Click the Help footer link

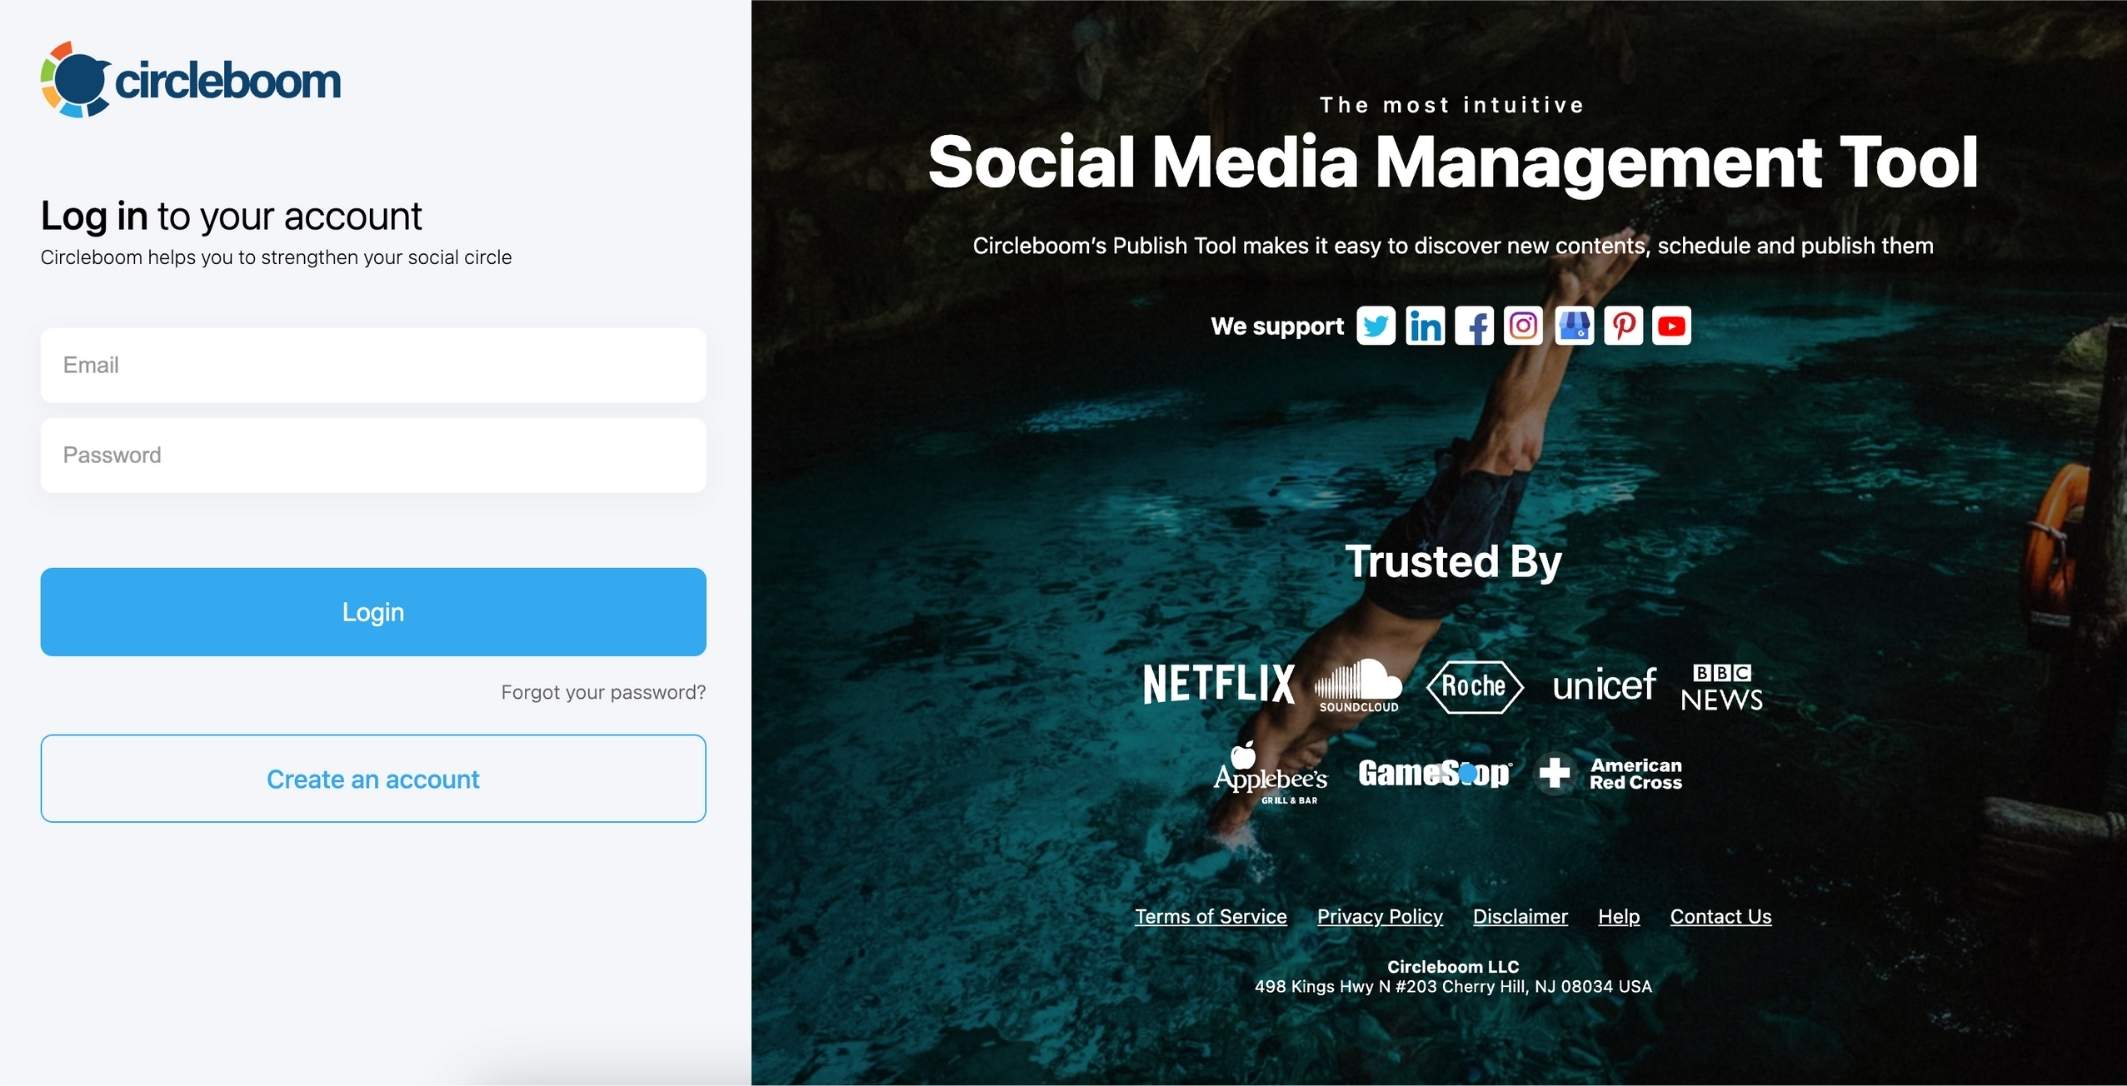click(x=1619, y=913)
